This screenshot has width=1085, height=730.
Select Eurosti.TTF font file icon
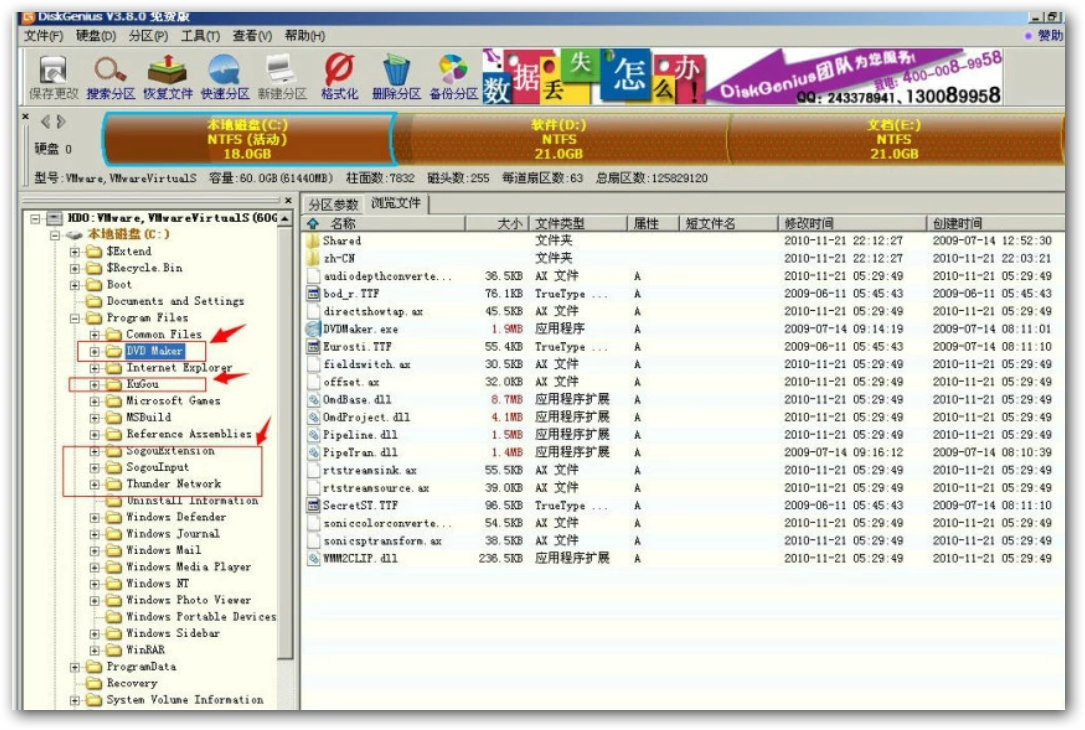click(x=313, y=346)
